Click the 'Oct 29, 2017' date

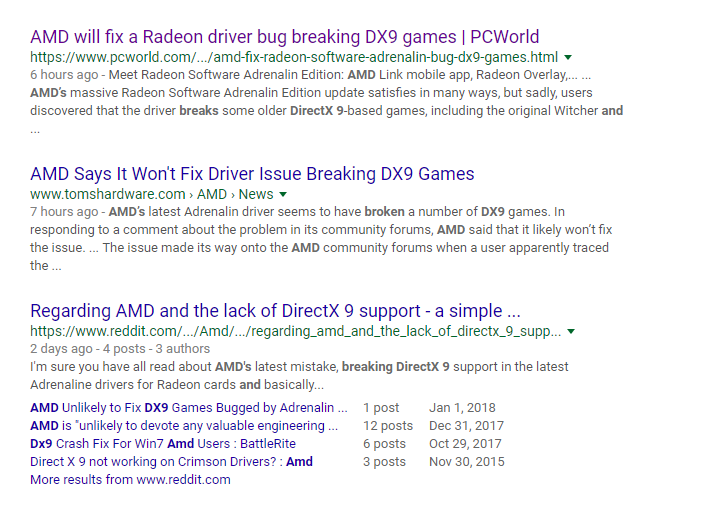[x=465, y=444]
